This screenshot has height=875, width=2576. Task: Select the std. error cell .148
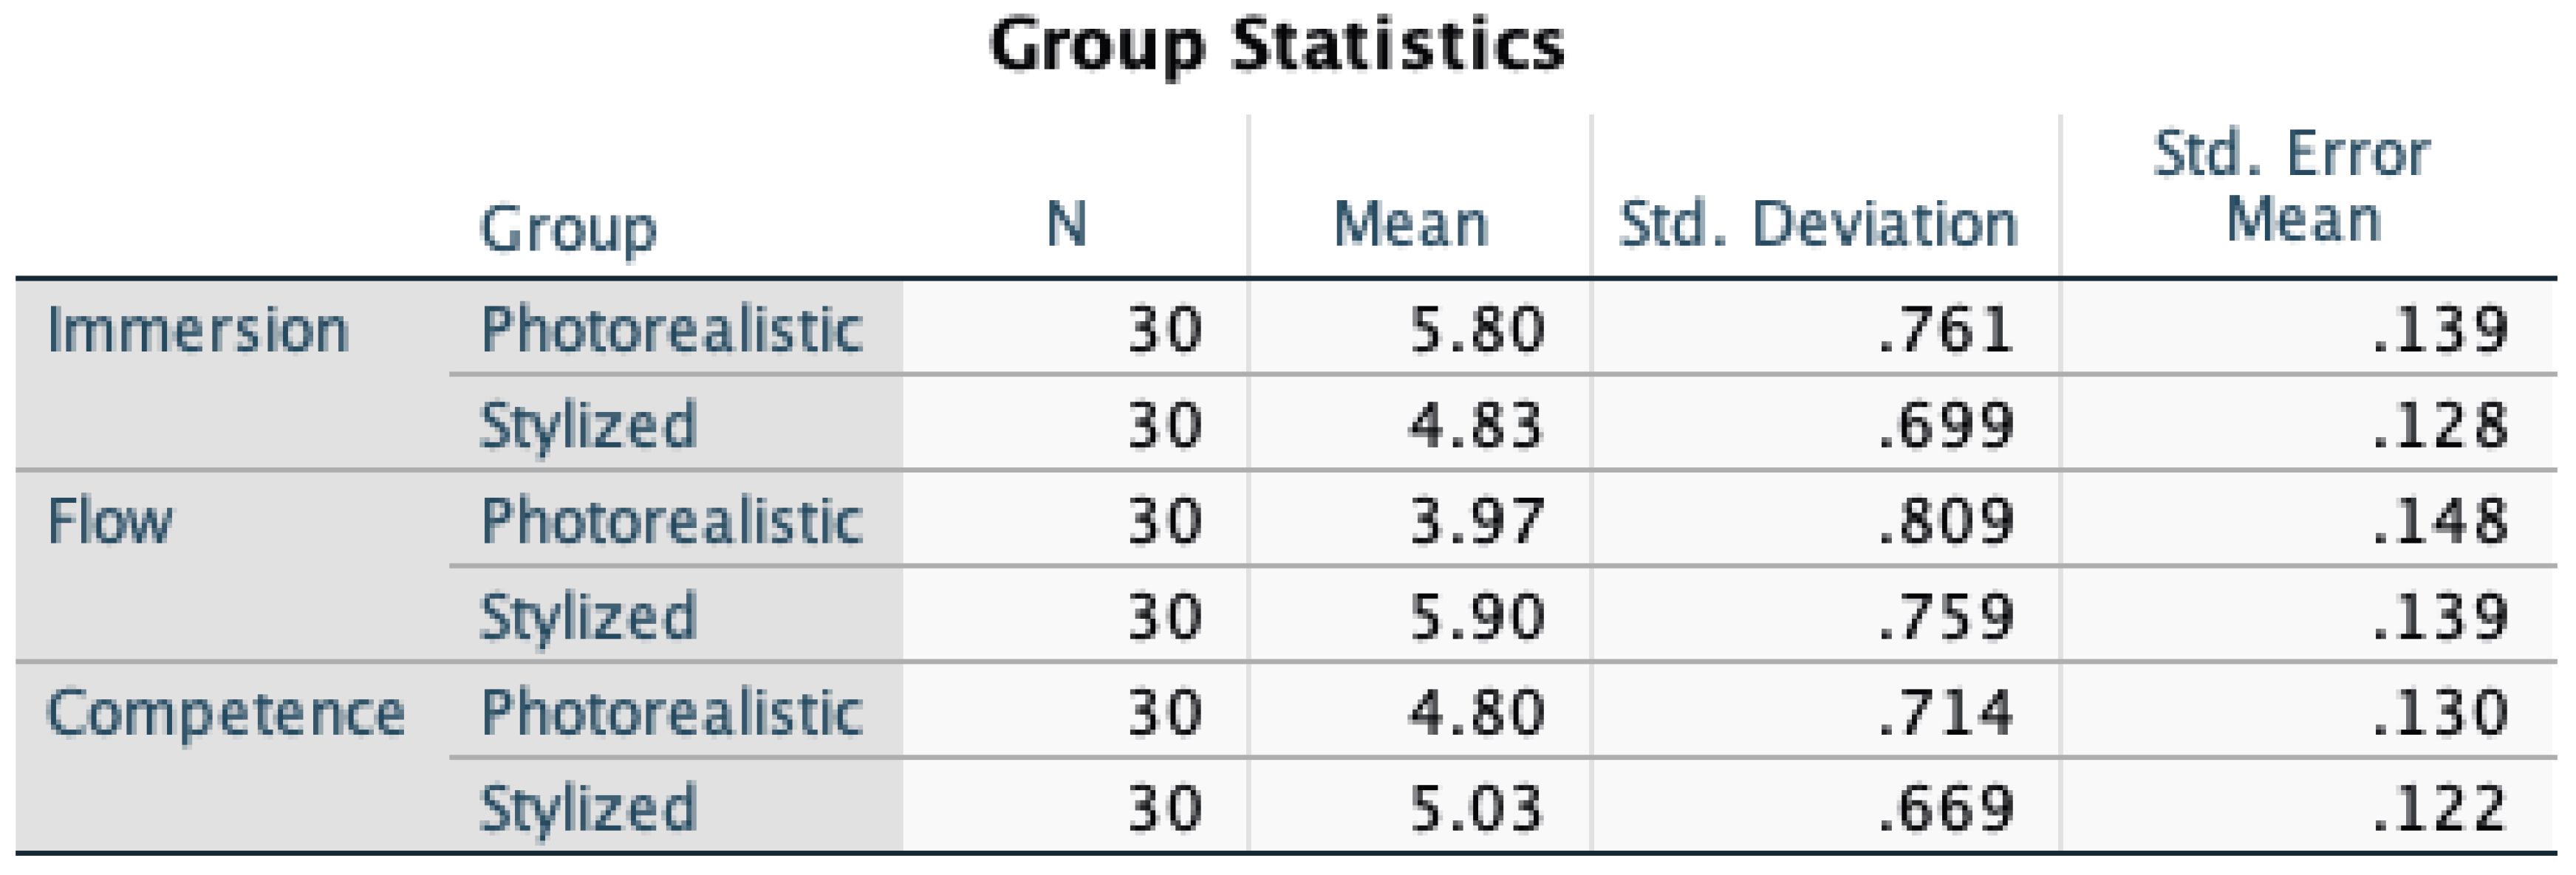[x=2440, y=521]
